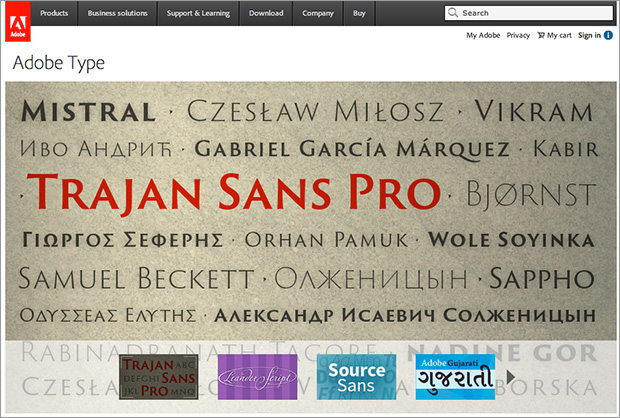Select the Adobe Gujarati thumbnail
Screen dimensions: 620x418
(455, 377)
